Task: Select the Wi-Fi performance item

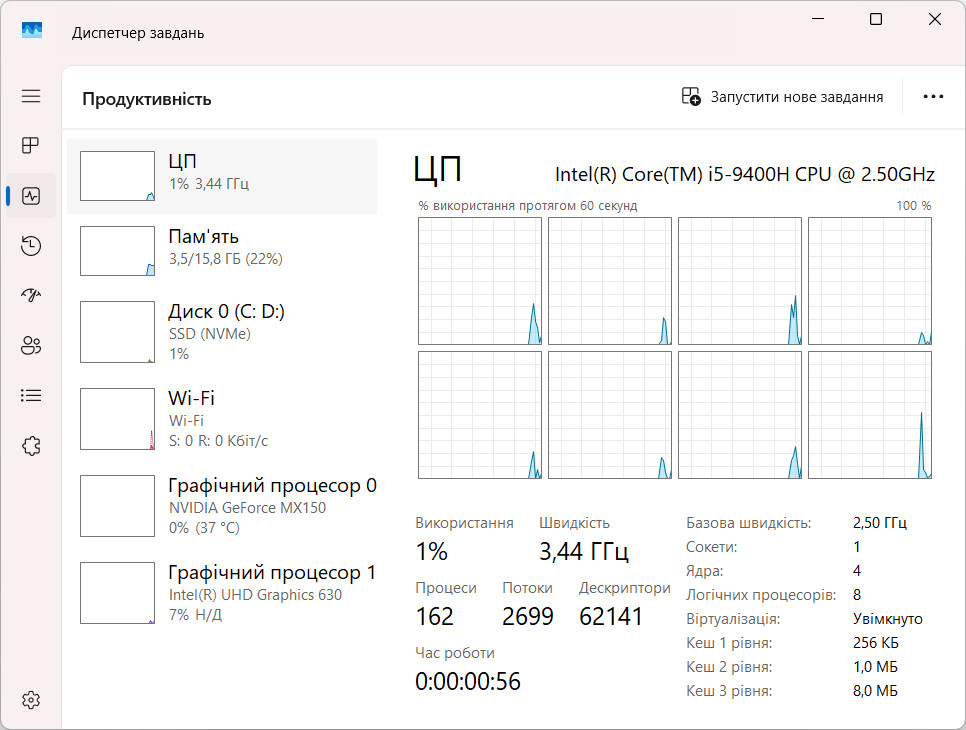Action: [x=222, y=419]
